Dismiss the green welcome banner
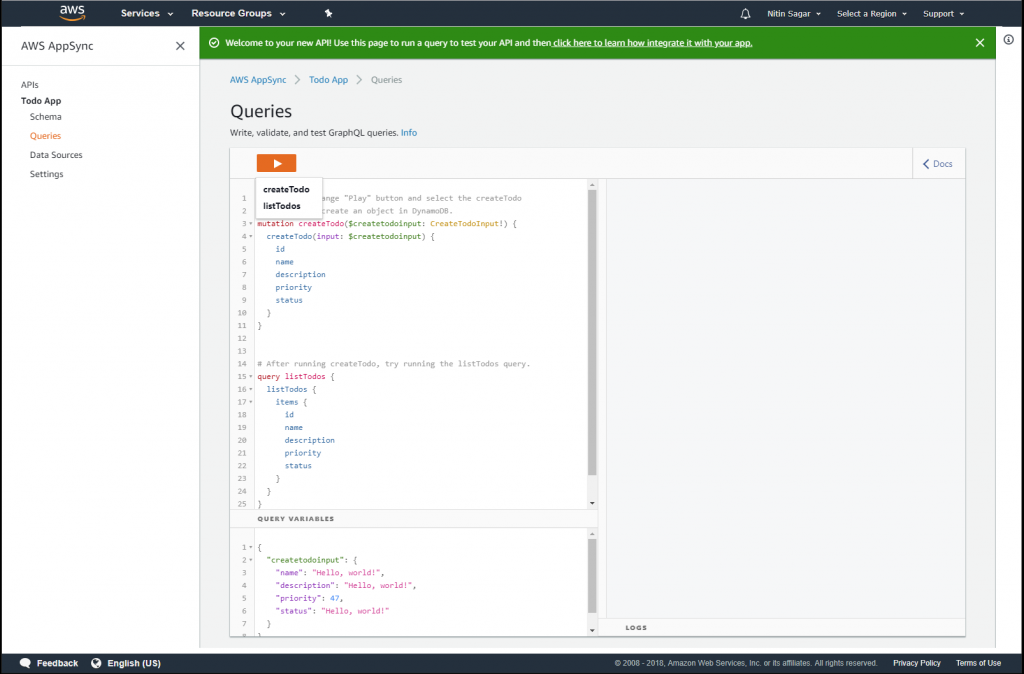The height and width of the screenshot is (674, 1024). (x=980, y=43)
